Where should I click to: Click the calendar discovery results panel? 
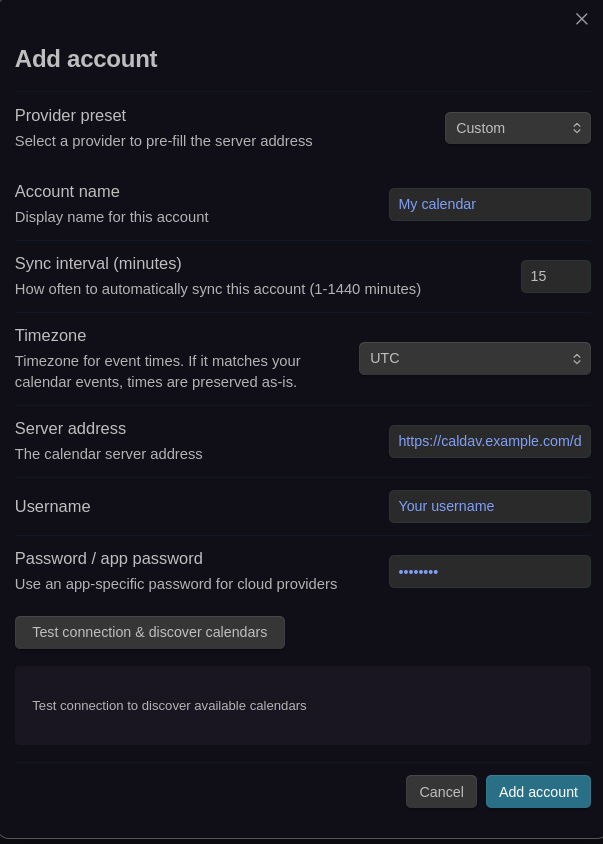click(x=301, y=705)
